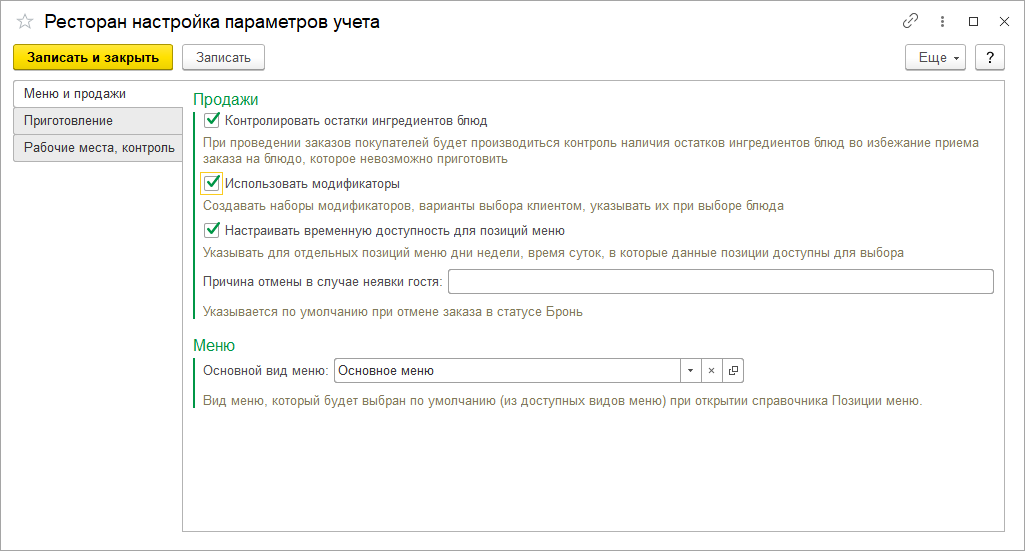Add this form to favorites with the star
This screenshot has width=1025, height=551.
pyautogui.click(x=25, y=21)
